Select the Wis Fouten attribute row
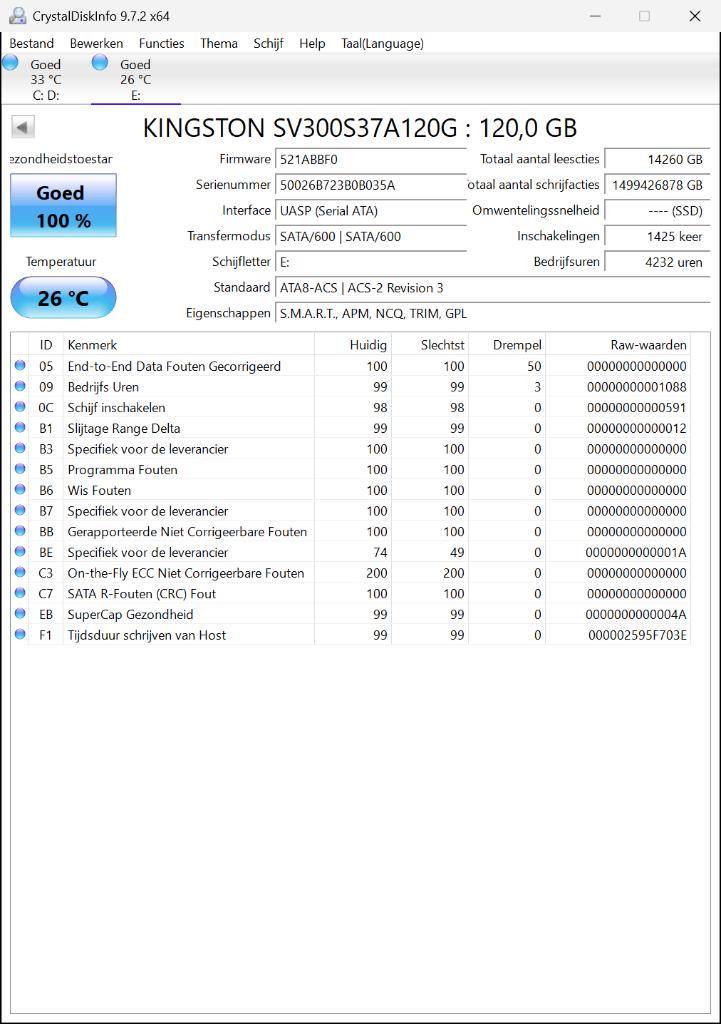Screen dimensions: 721x1024 351,490
